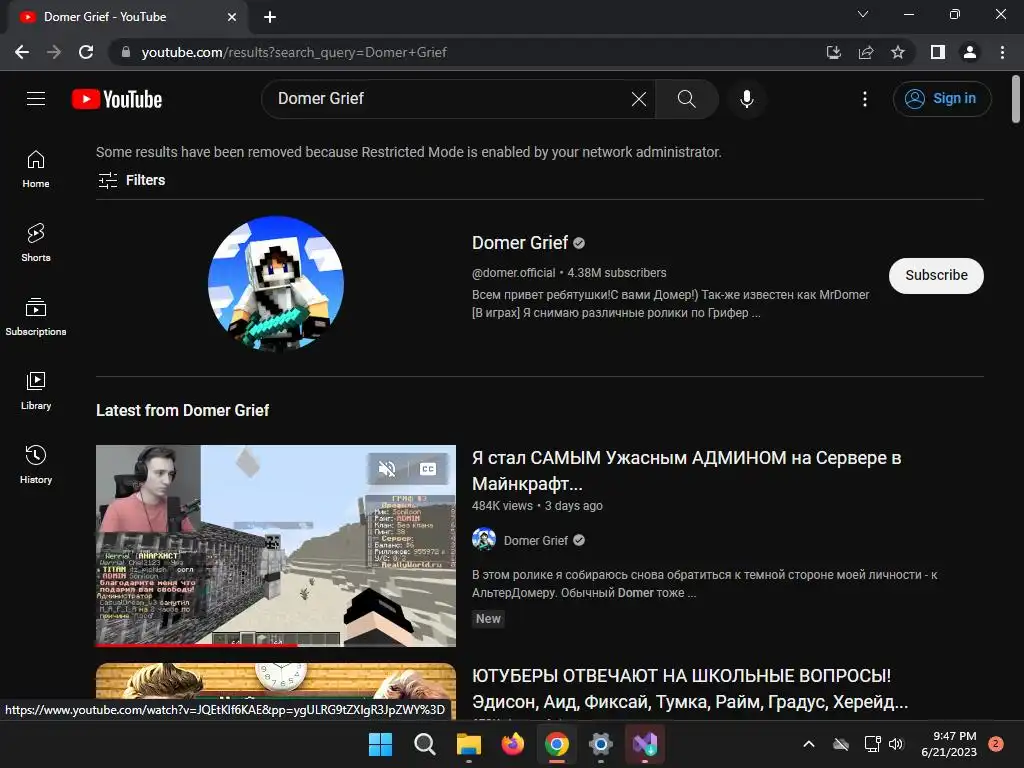Open Visual Studio from the taskbar
Screen dimensions: 1024x768
point(645,744)
